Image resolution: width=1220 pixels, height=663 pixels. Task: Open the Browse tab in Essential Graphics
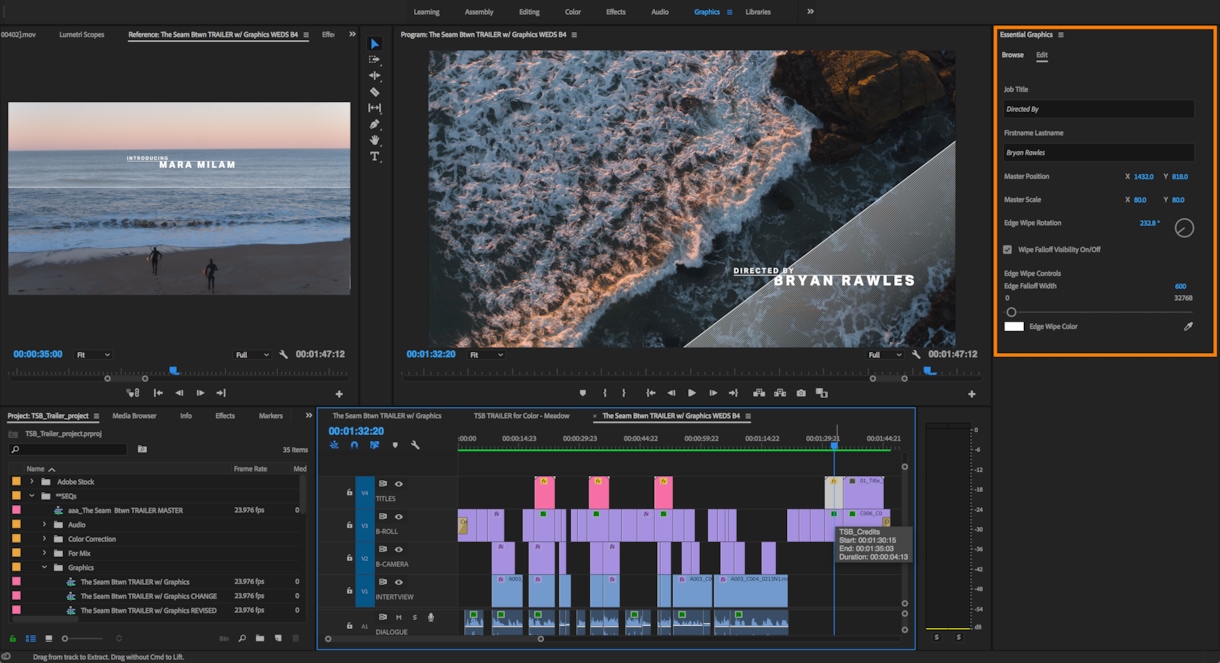click(1013, 55)
